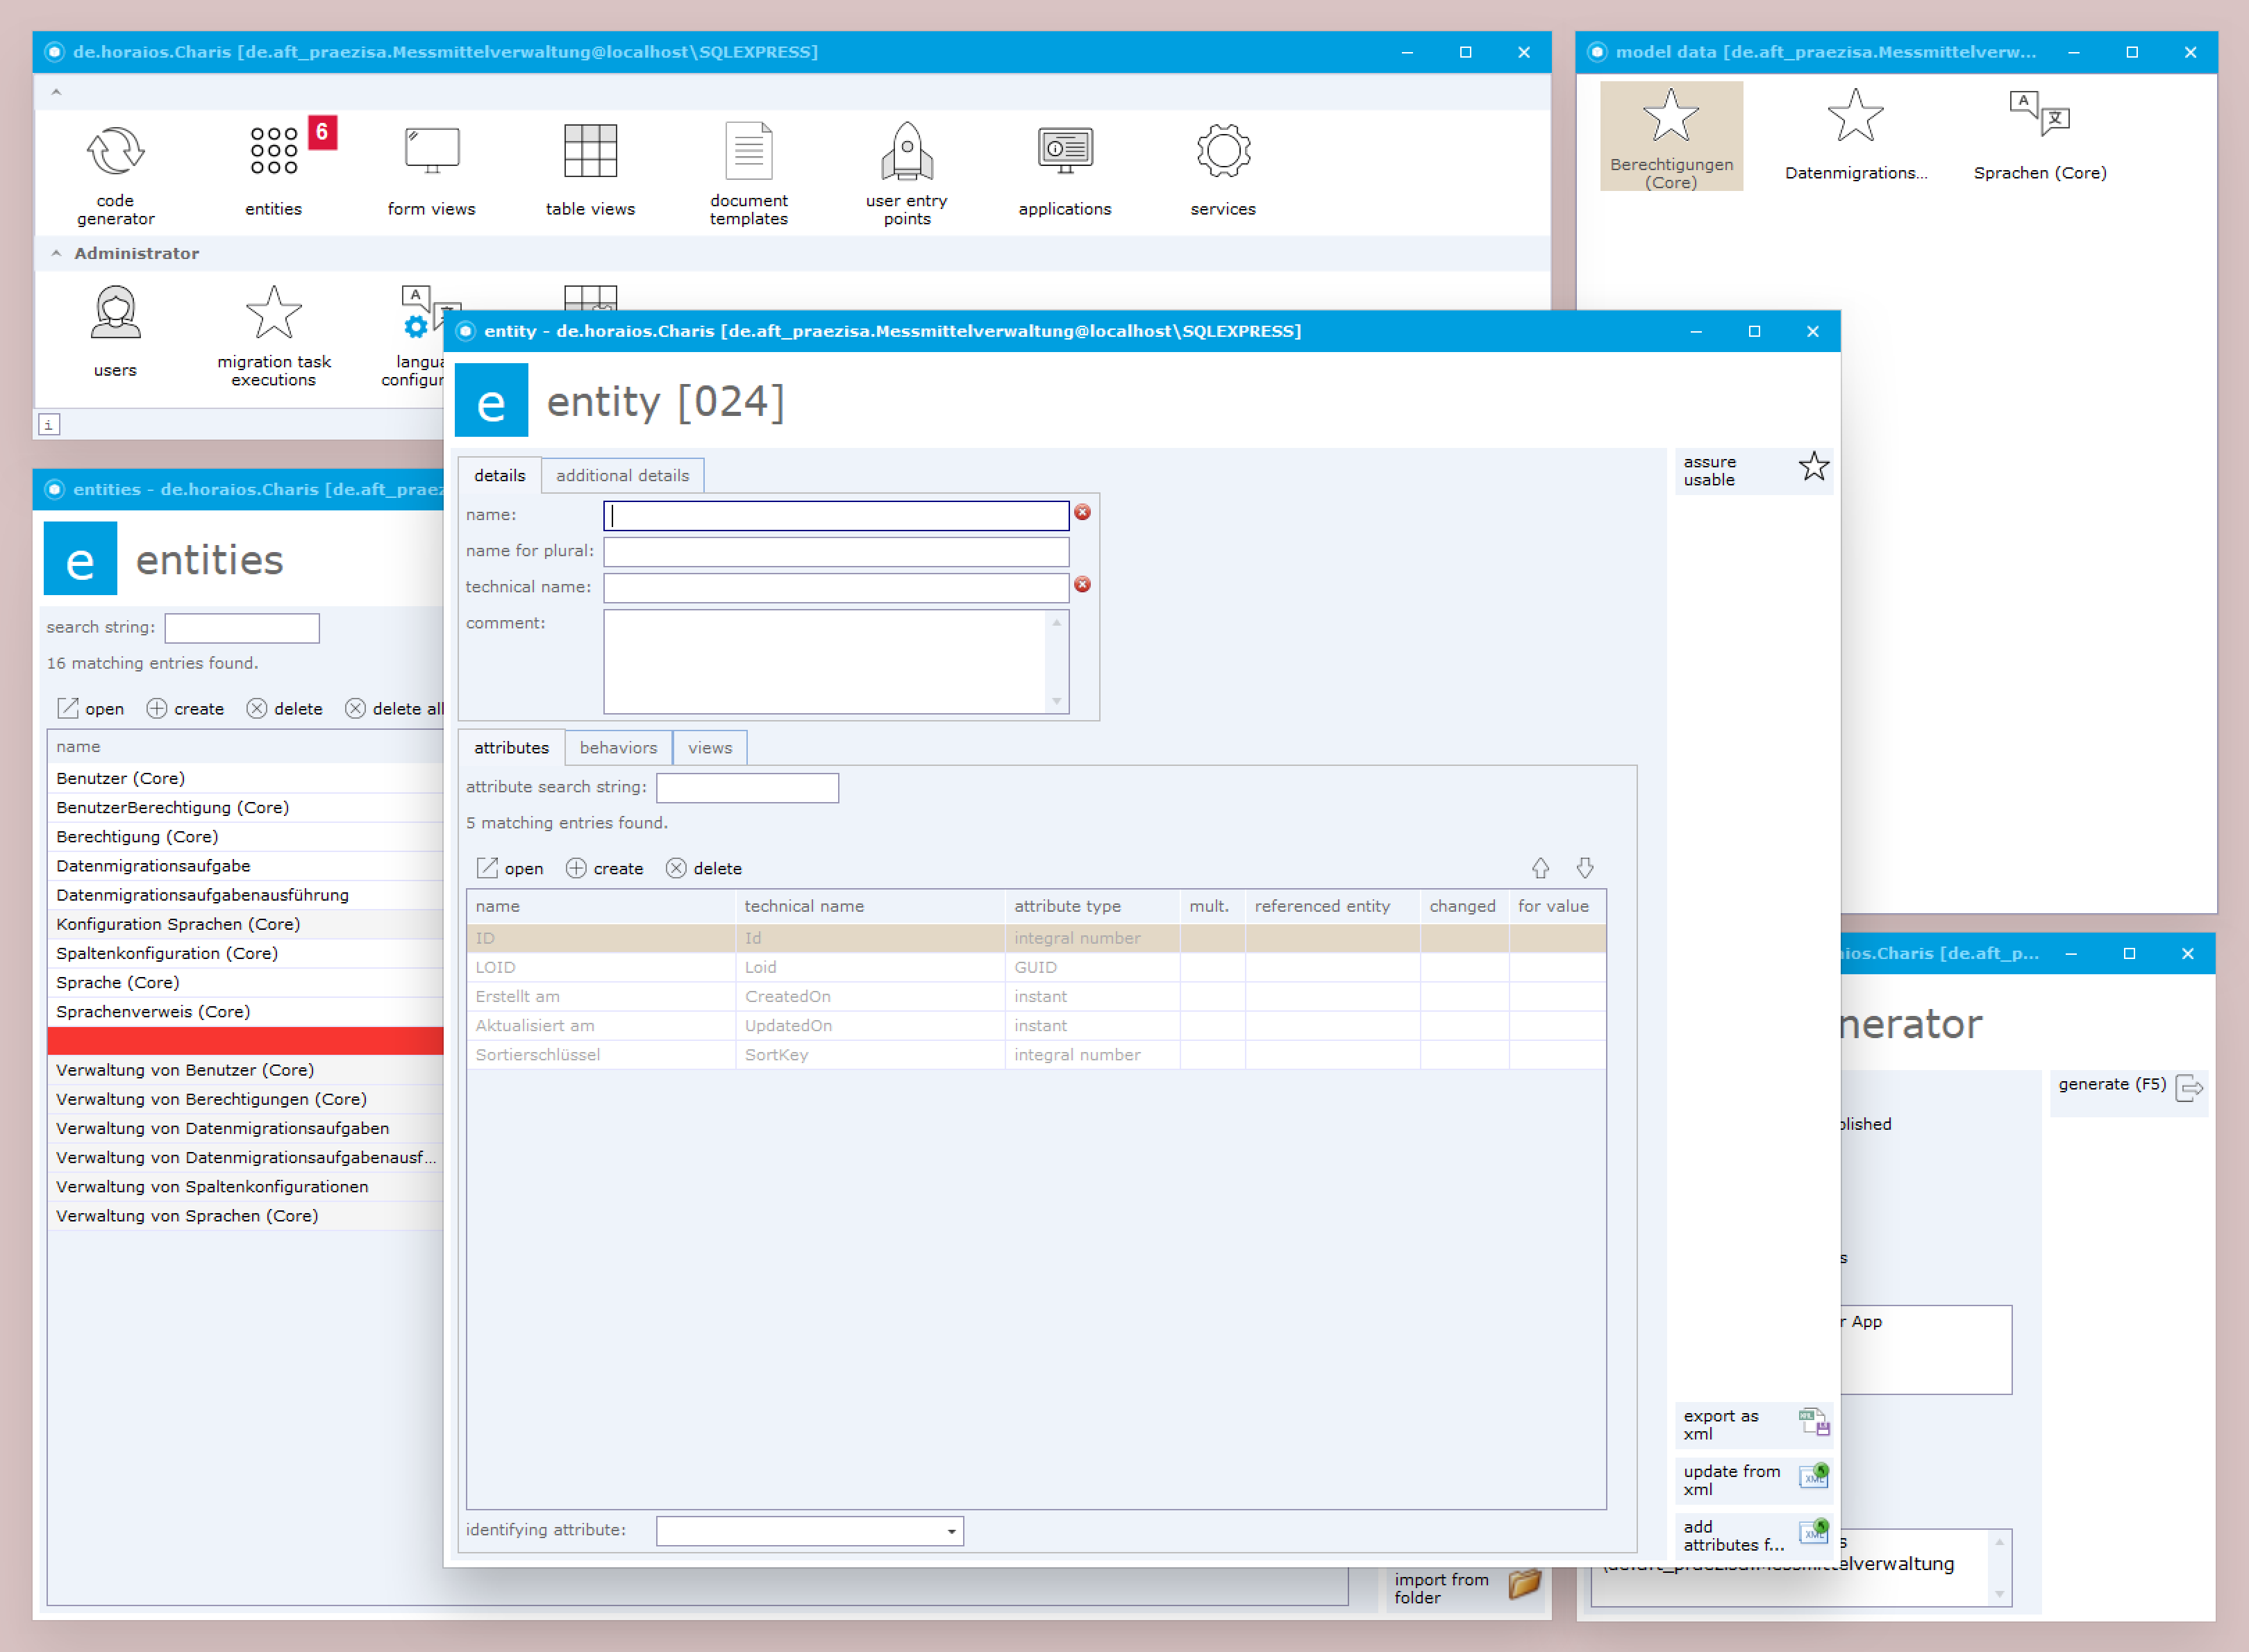Click import from folder button
The width and height of the screenshot is (2249, 1652).
click(x=1466, y=1587)
